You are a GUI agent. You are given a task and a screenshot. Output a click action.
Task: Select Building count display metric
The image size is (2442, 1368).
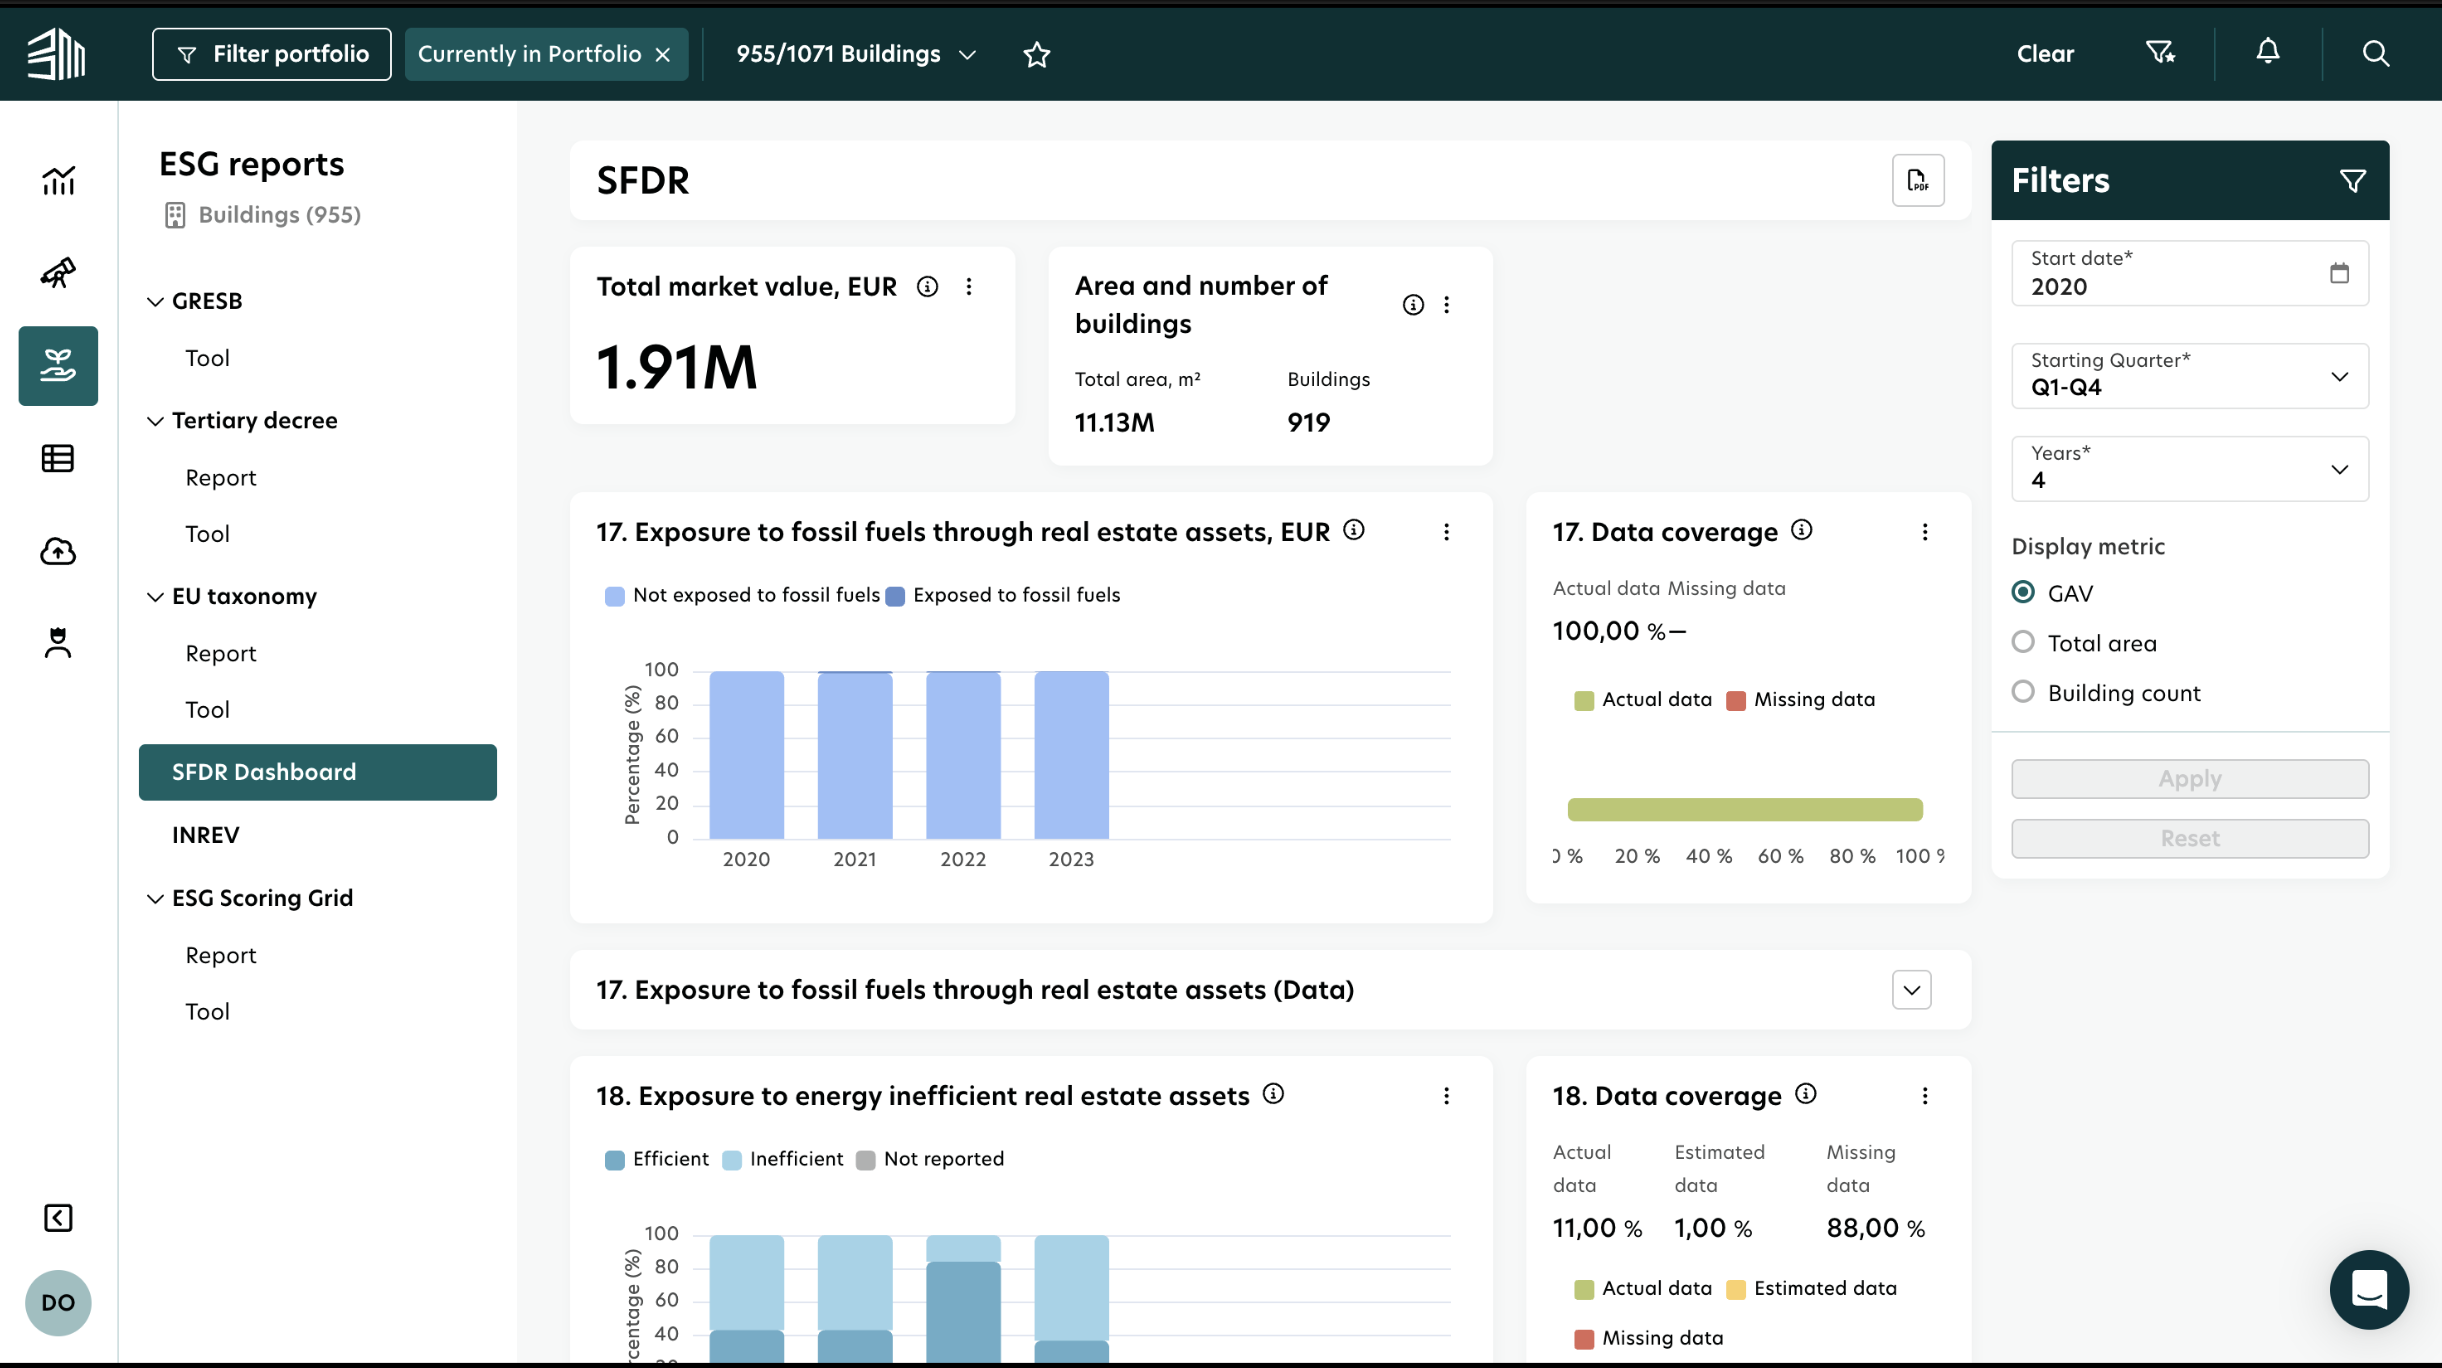2023,692
